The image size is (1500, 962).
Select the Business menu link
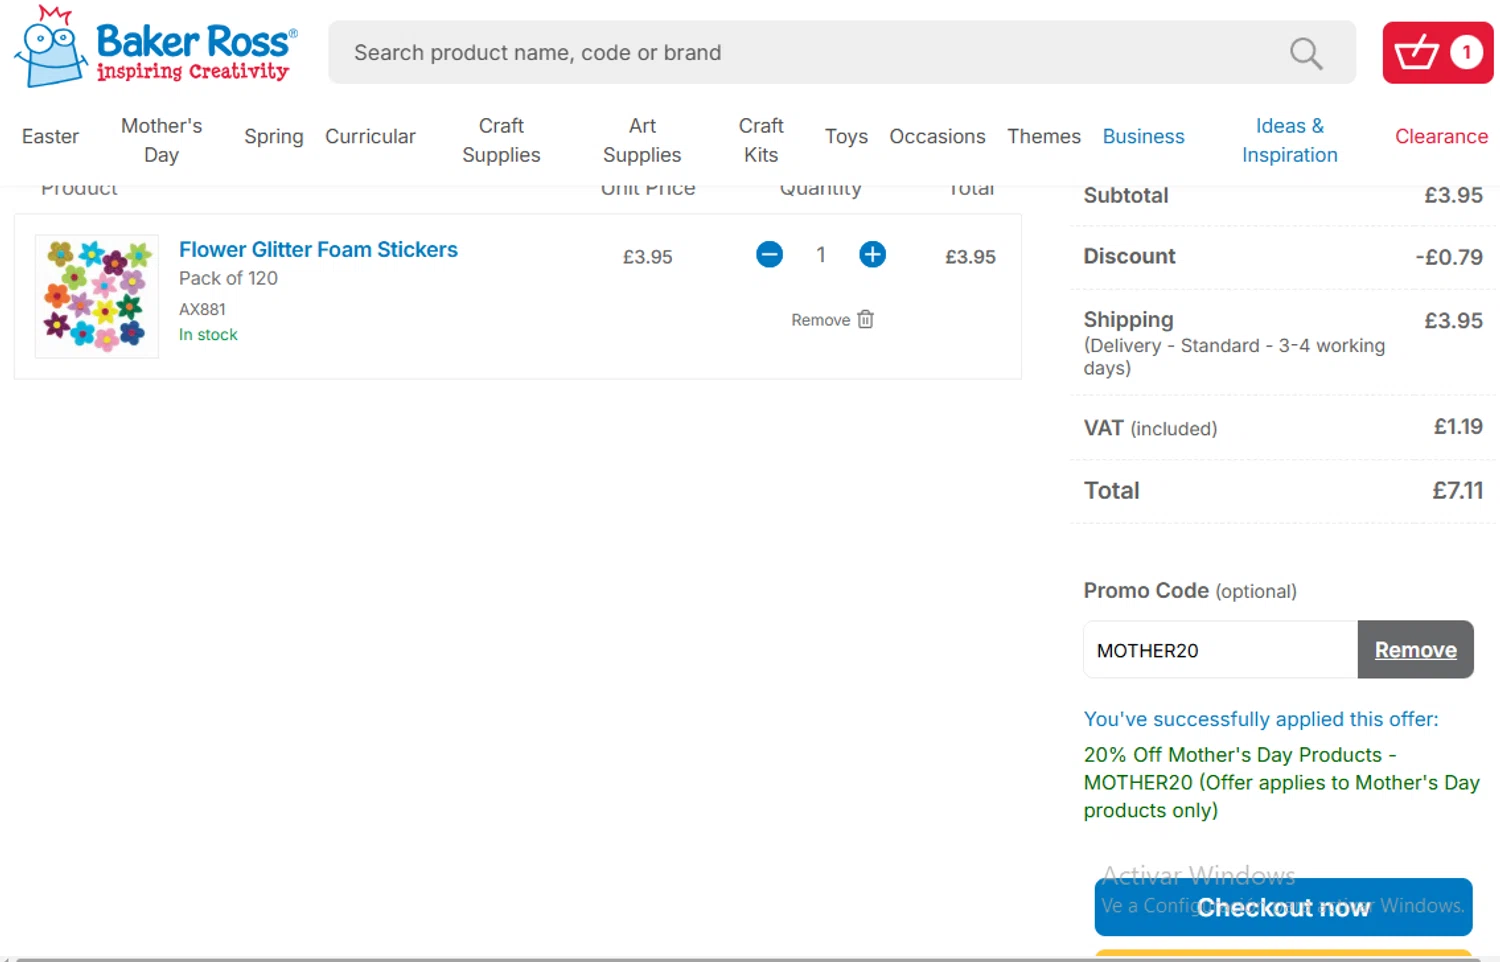[x=1143, y=137]
